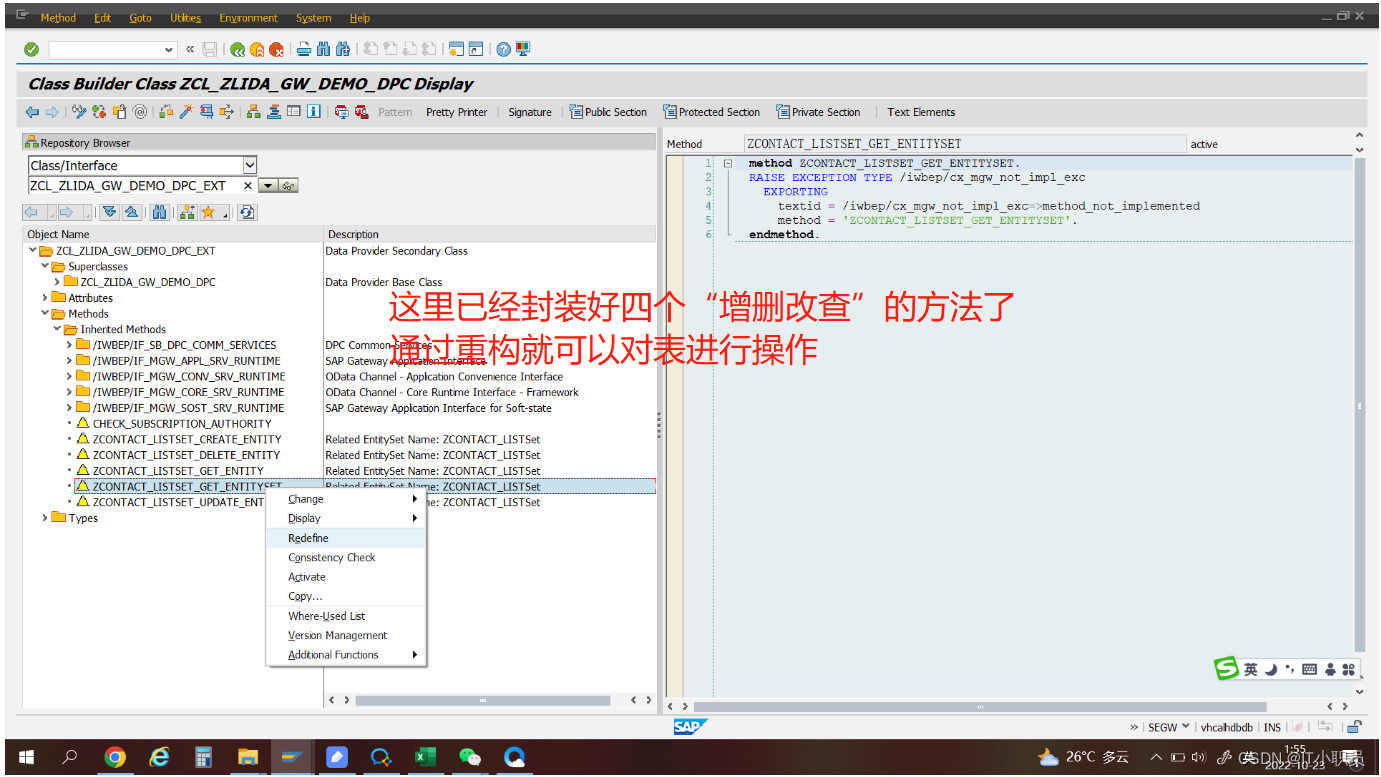The height and width of the screenshot is (777, 1381).
Task: Click the Public Section button
Action: coord(608,112)
